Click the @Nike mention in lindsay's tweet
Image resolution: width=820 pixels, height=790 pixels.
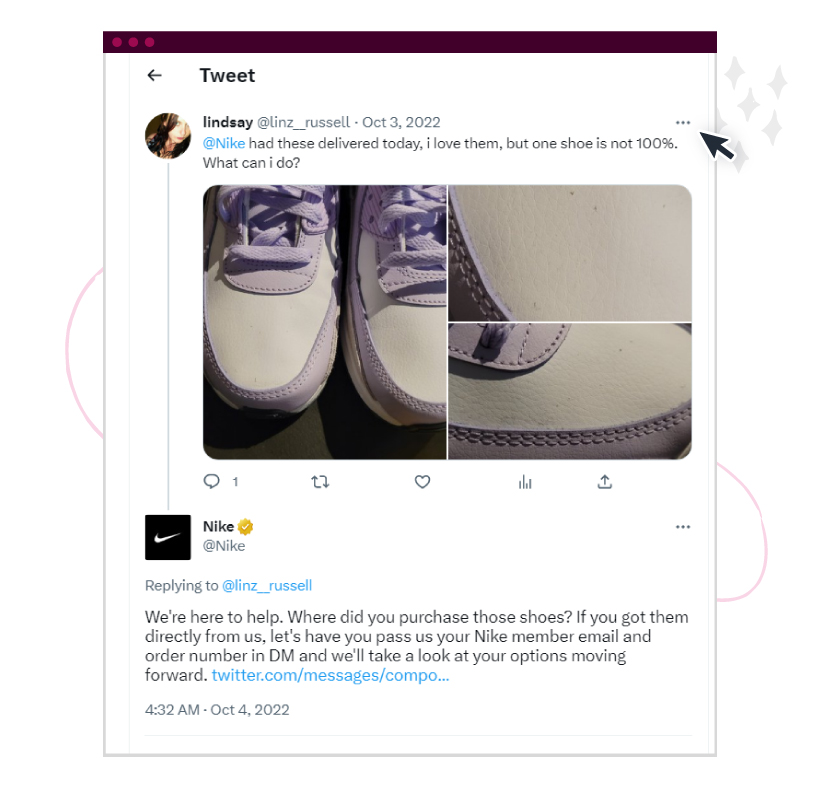point(224,143)
